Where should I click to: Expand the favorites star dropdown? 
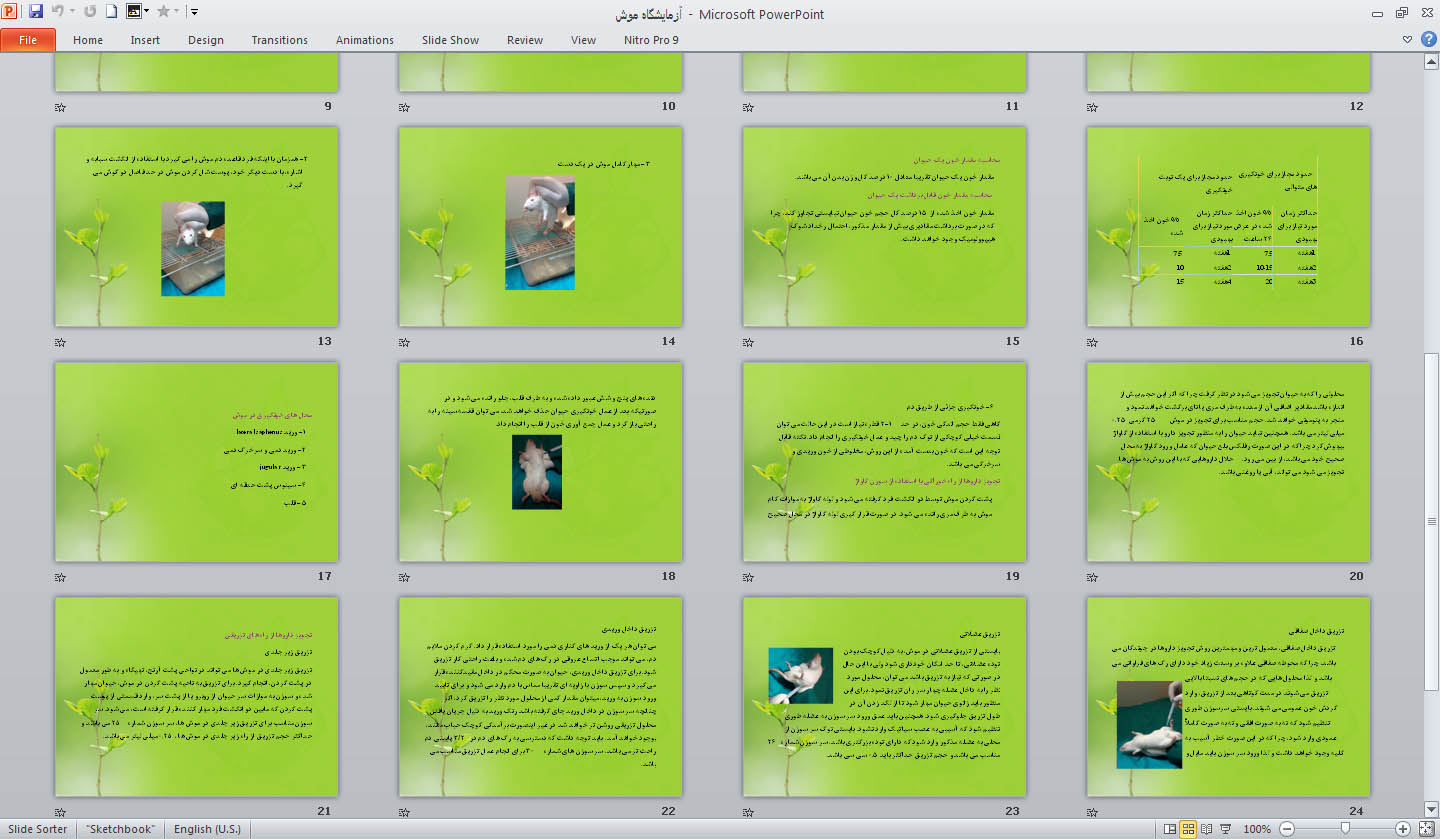pos(175,13)
